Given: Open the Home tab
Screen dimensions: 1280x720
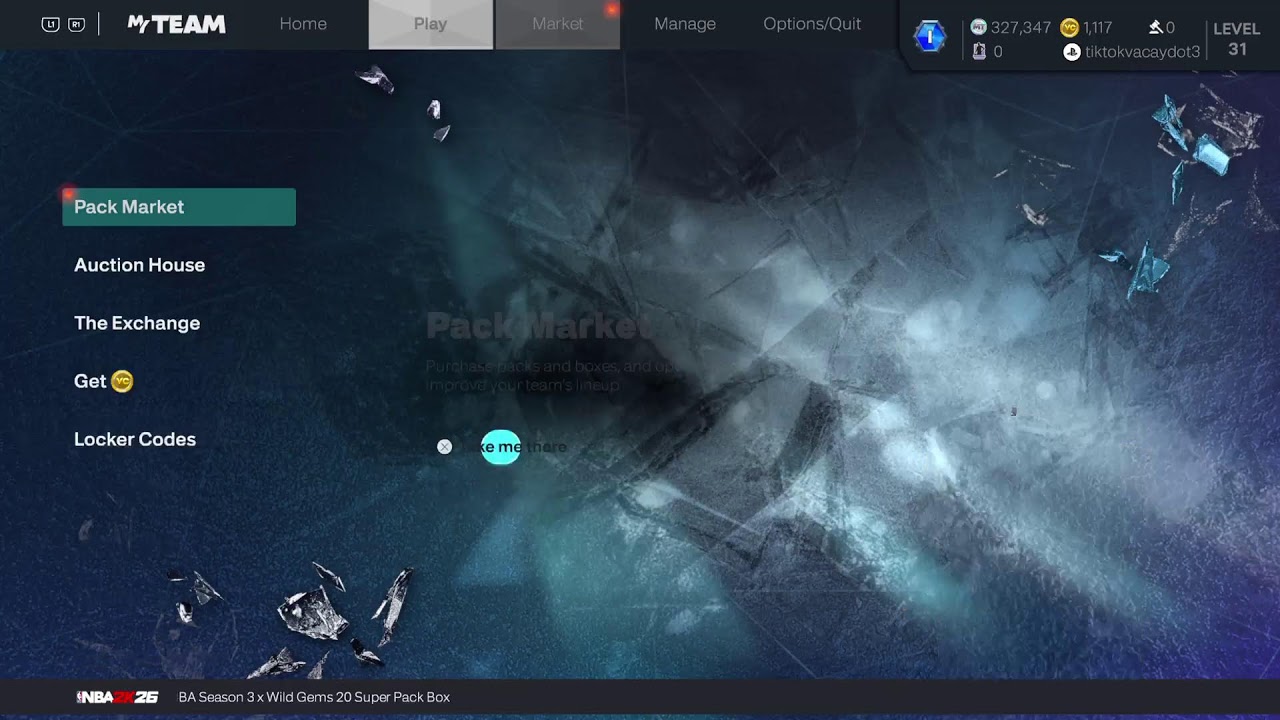Looking at the screenshot, I should tap(303, 24).
